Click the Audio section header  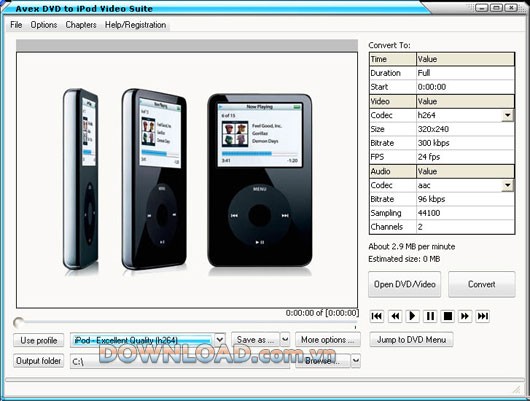coord(393,171)
